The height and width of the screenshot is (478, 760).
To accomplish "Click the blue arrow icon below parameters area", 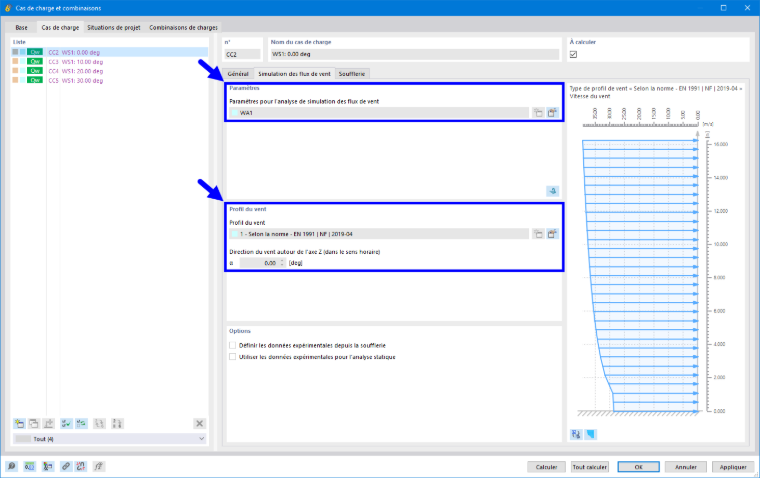I will (553, 191).
